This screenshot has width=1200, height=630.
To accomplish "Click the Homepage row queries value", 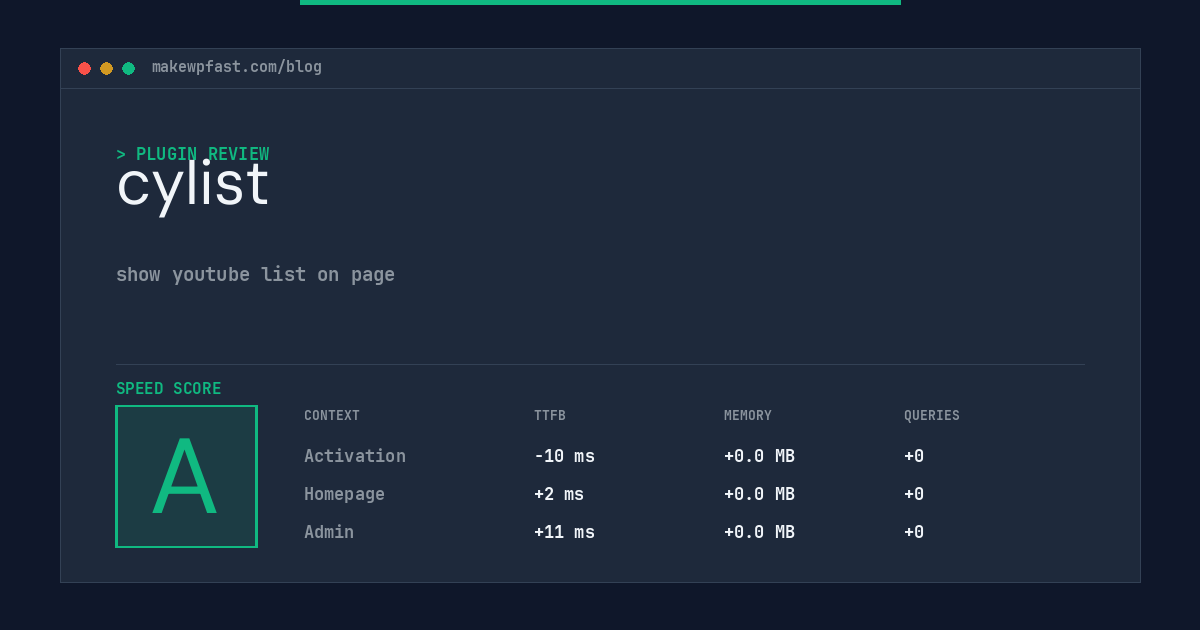I will [x=914, y=494].
